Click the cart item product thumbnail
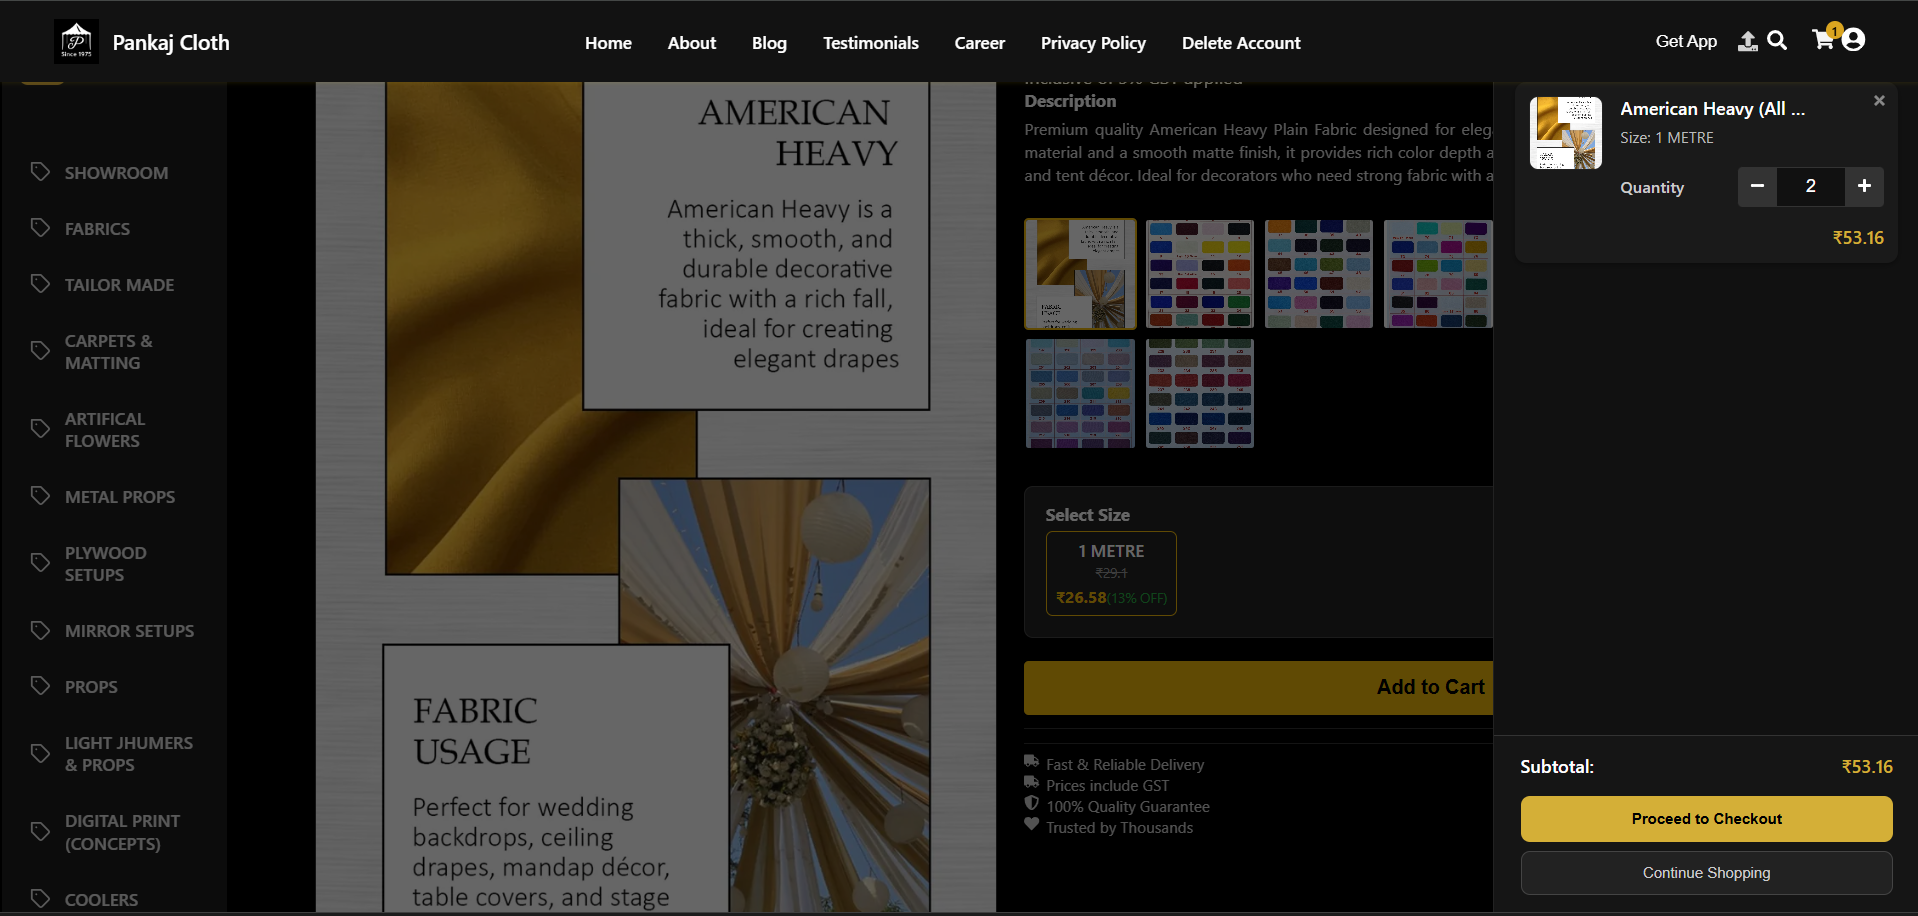Image resolution: width=1918 pixels, height=916 pixels. click(1566, 133)
